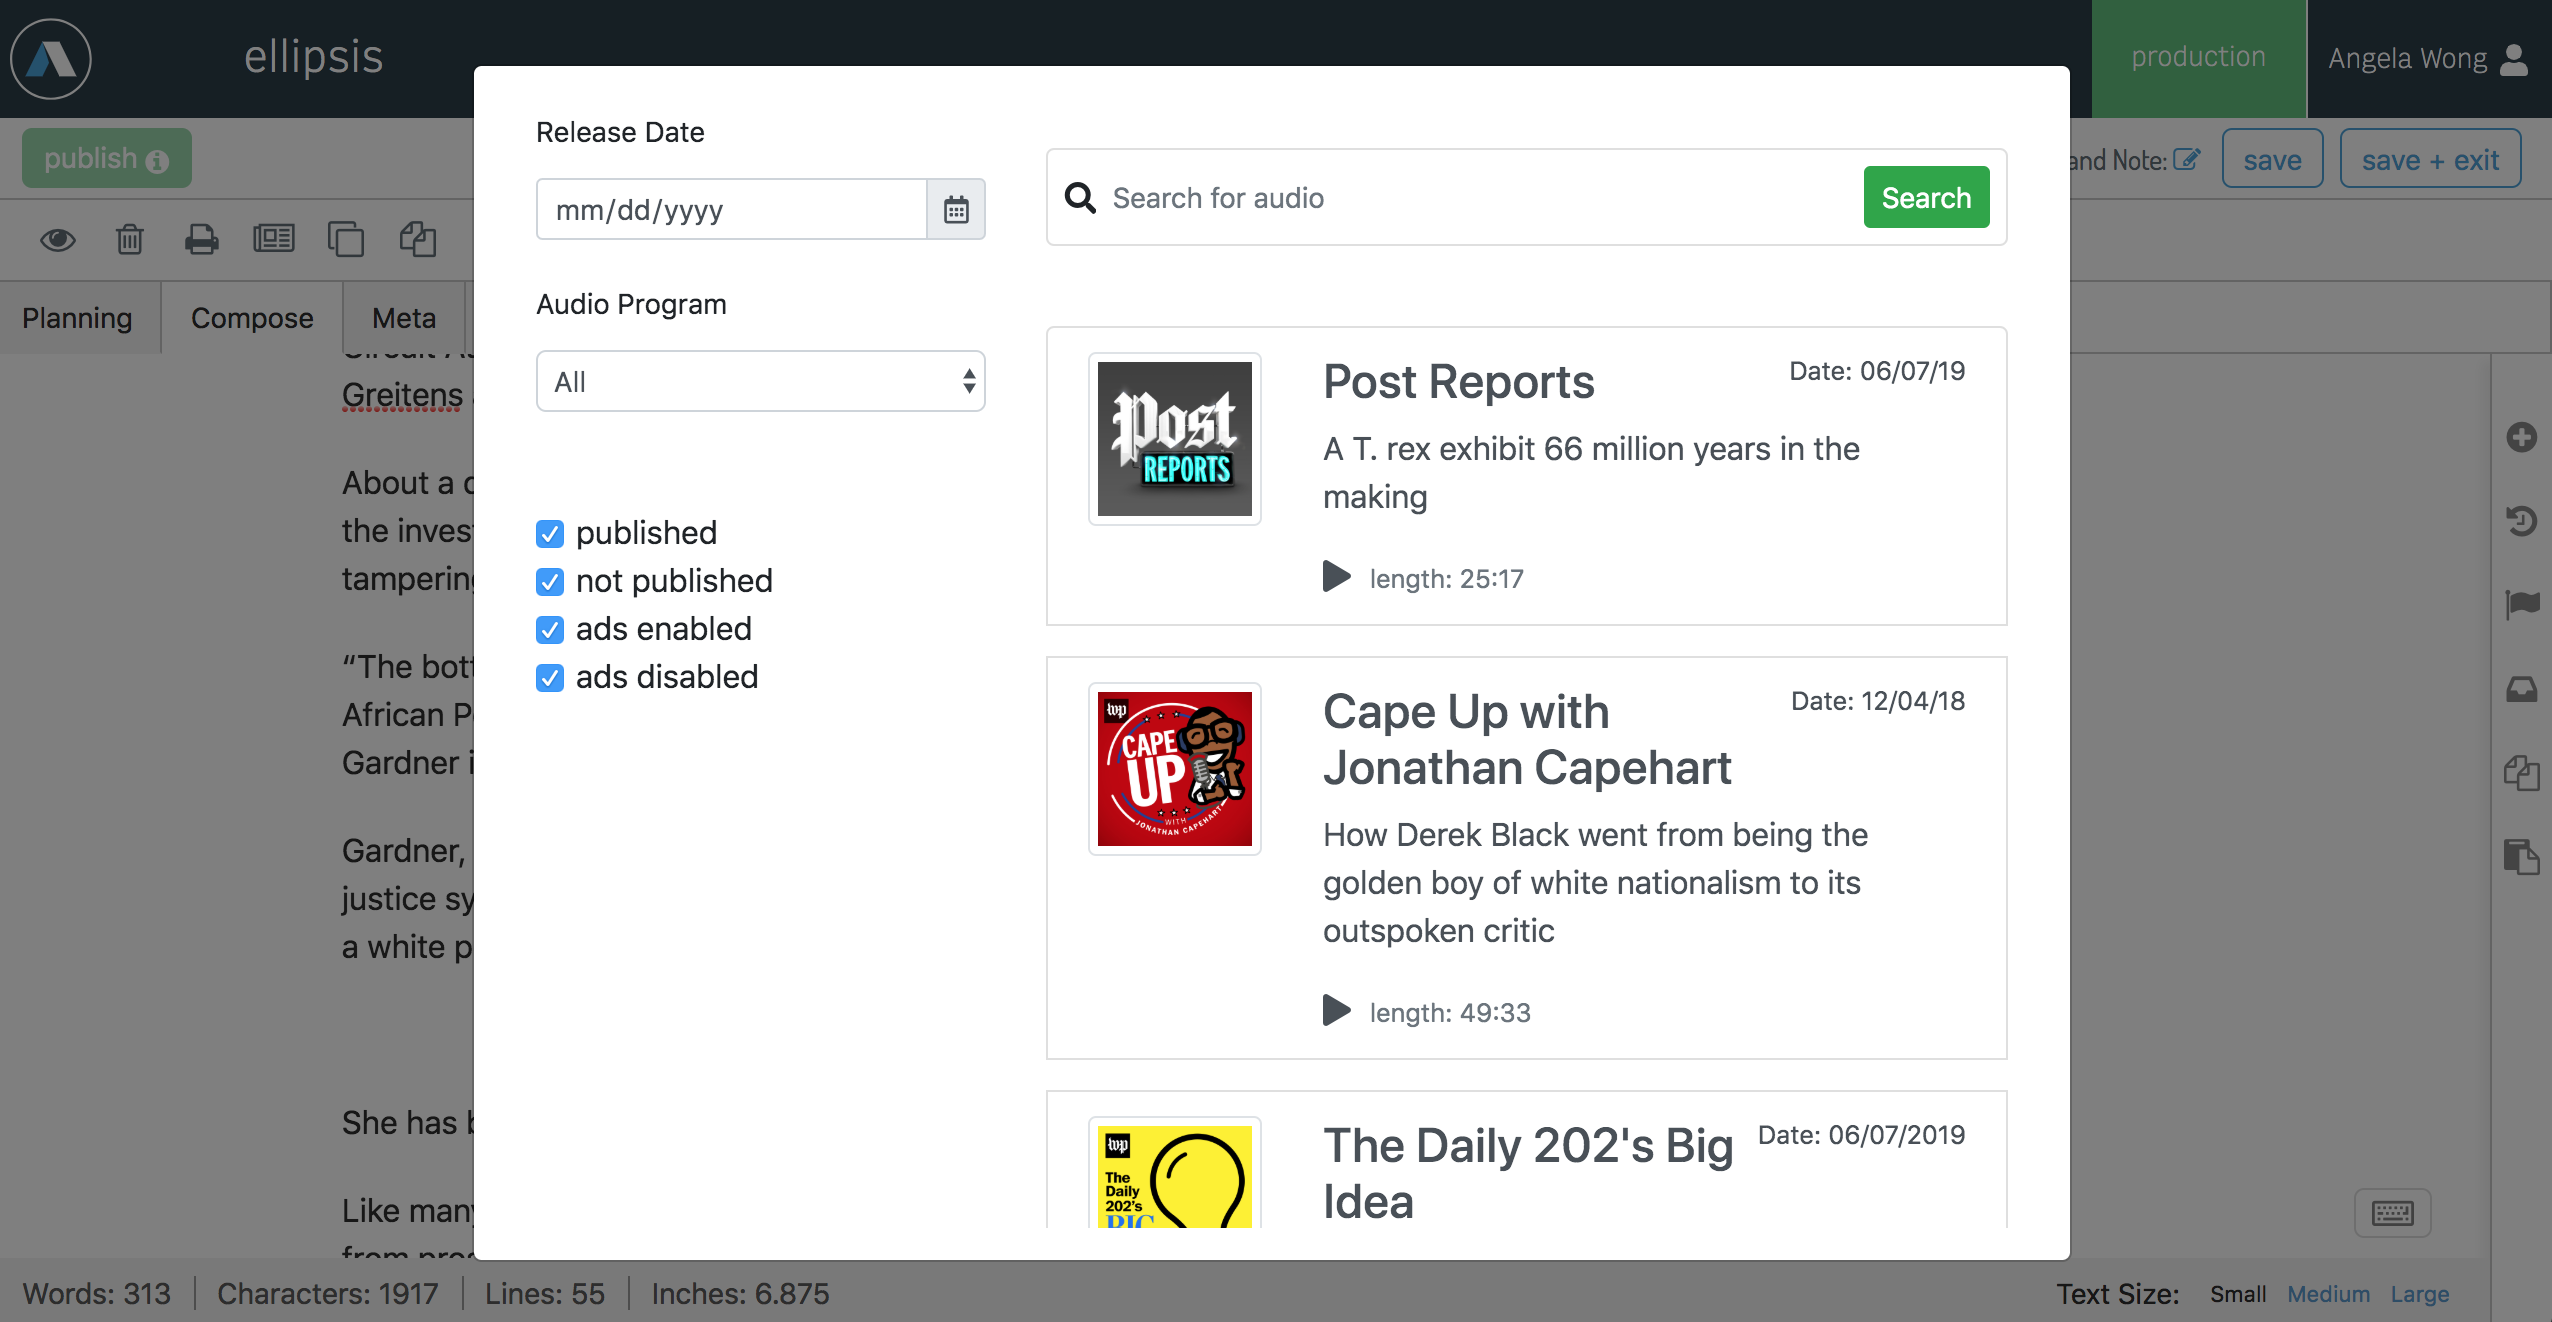
Task: Open the Audio Program dropdown set to All
Action: coord(761,381)
